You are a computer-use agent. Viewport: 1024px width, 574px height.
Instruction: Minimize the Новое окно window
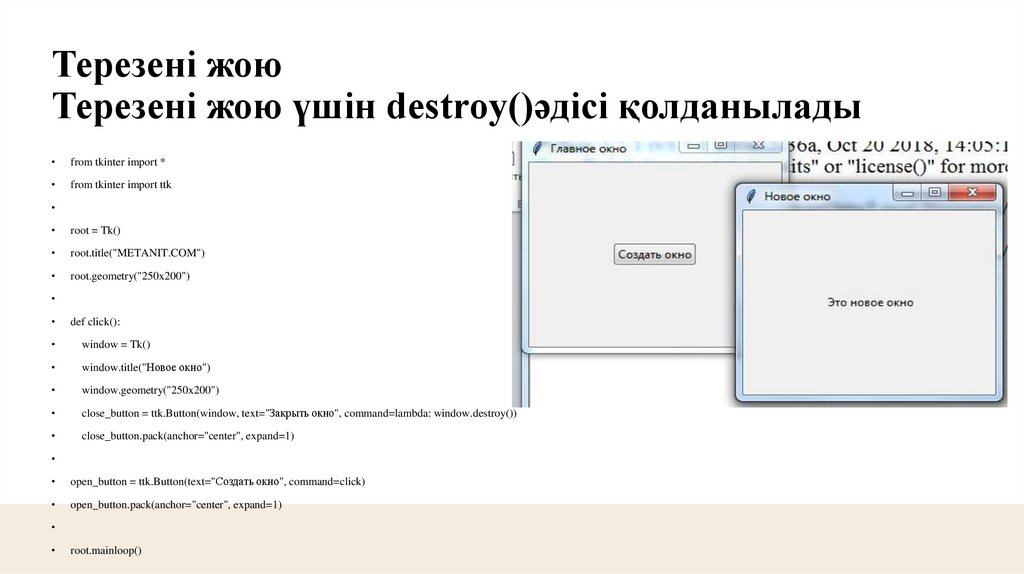[x=907, y=193]
